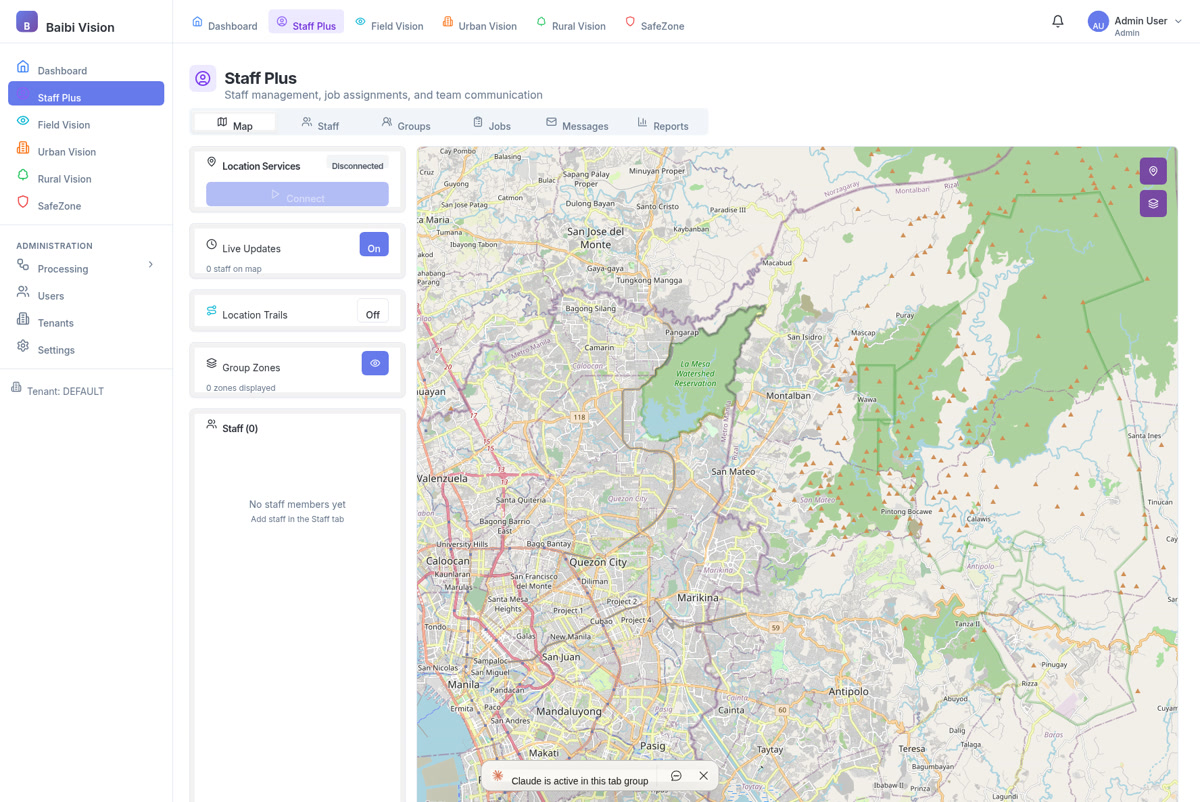Click the SafeZone shield icon in top navigation
Image resolution: width=1200 pixels, height=802 pixels.
click(x=630, y=24)
